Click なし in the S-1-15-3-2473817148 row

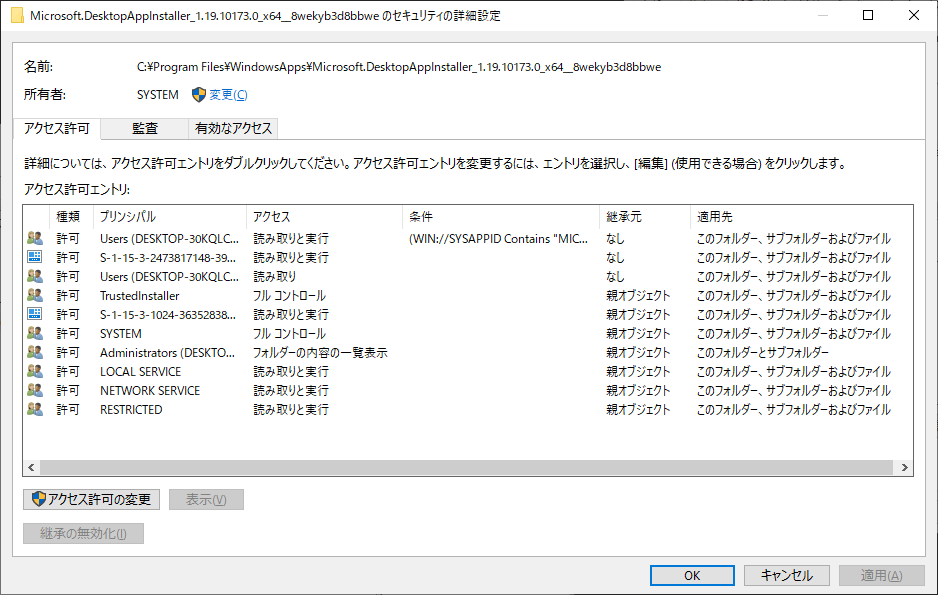[615, 257]
